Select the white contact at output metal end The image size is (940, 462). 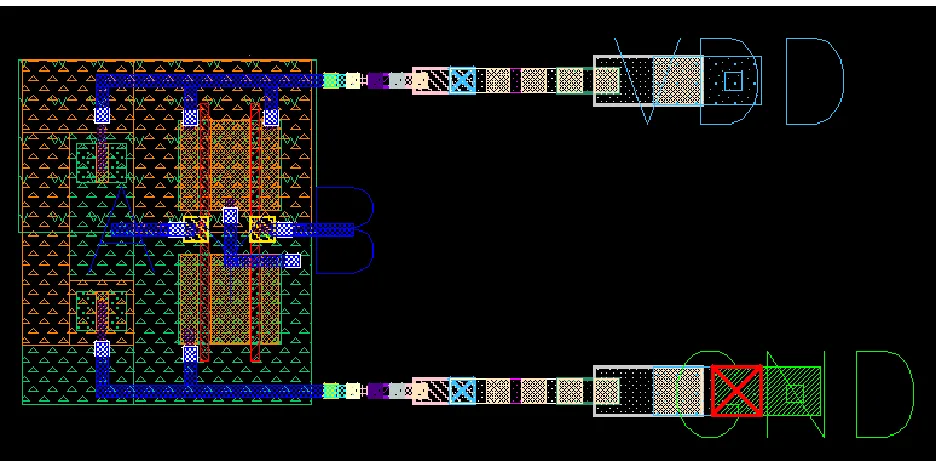(x=292, y=261)
